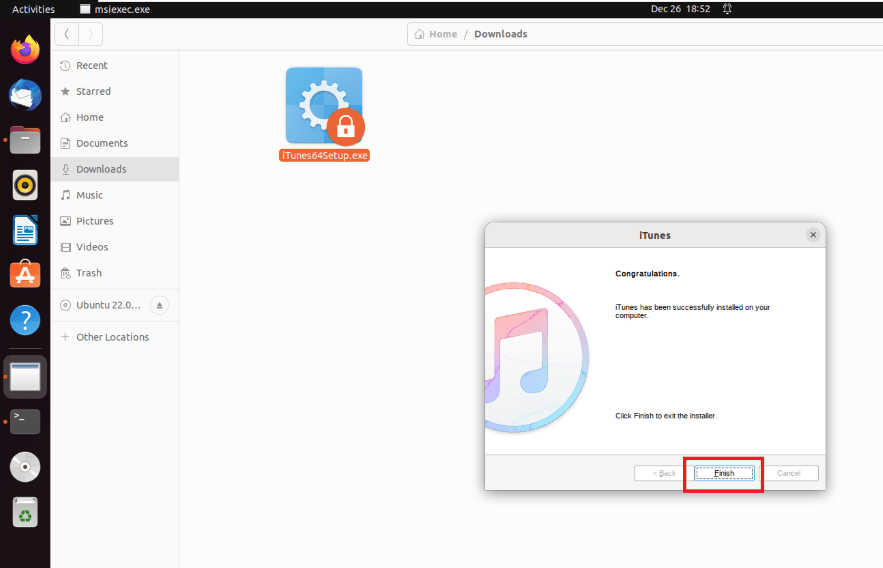Open Other Locations in sidebar
This screenshot has height=568, width=883.
pos(115,337)
